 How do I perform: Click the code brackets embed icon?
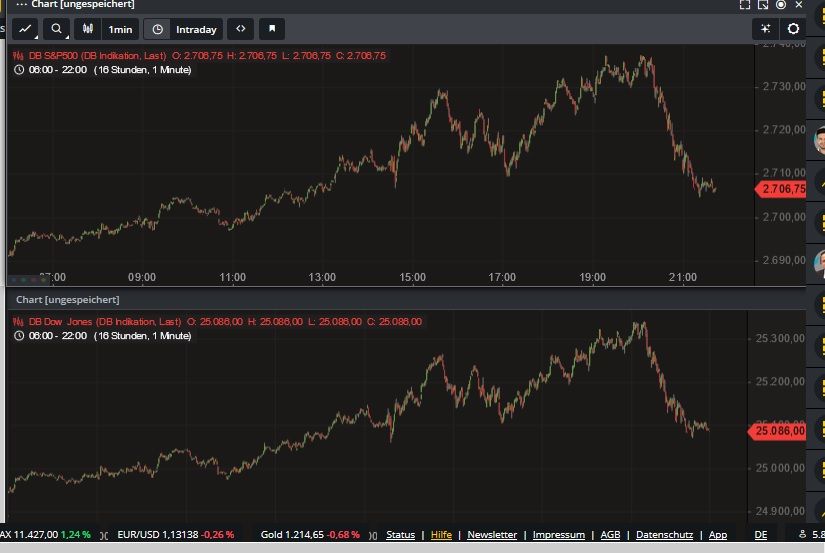(240, 29)
